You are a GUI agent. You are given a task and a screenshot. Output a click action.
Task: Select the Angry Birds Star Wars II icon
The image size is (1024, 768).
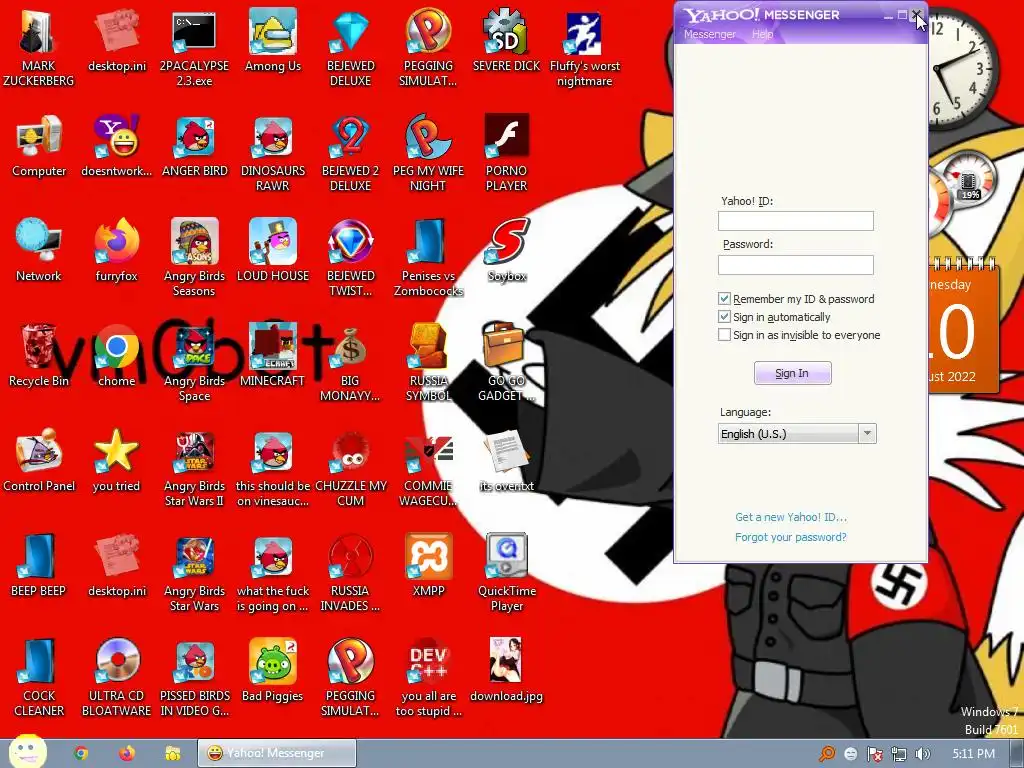[195, 469]
